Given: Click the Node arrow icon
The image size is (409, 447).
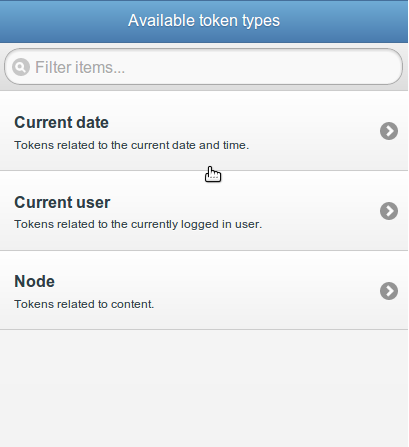Looking at the screenshot, I should point(389,291).
